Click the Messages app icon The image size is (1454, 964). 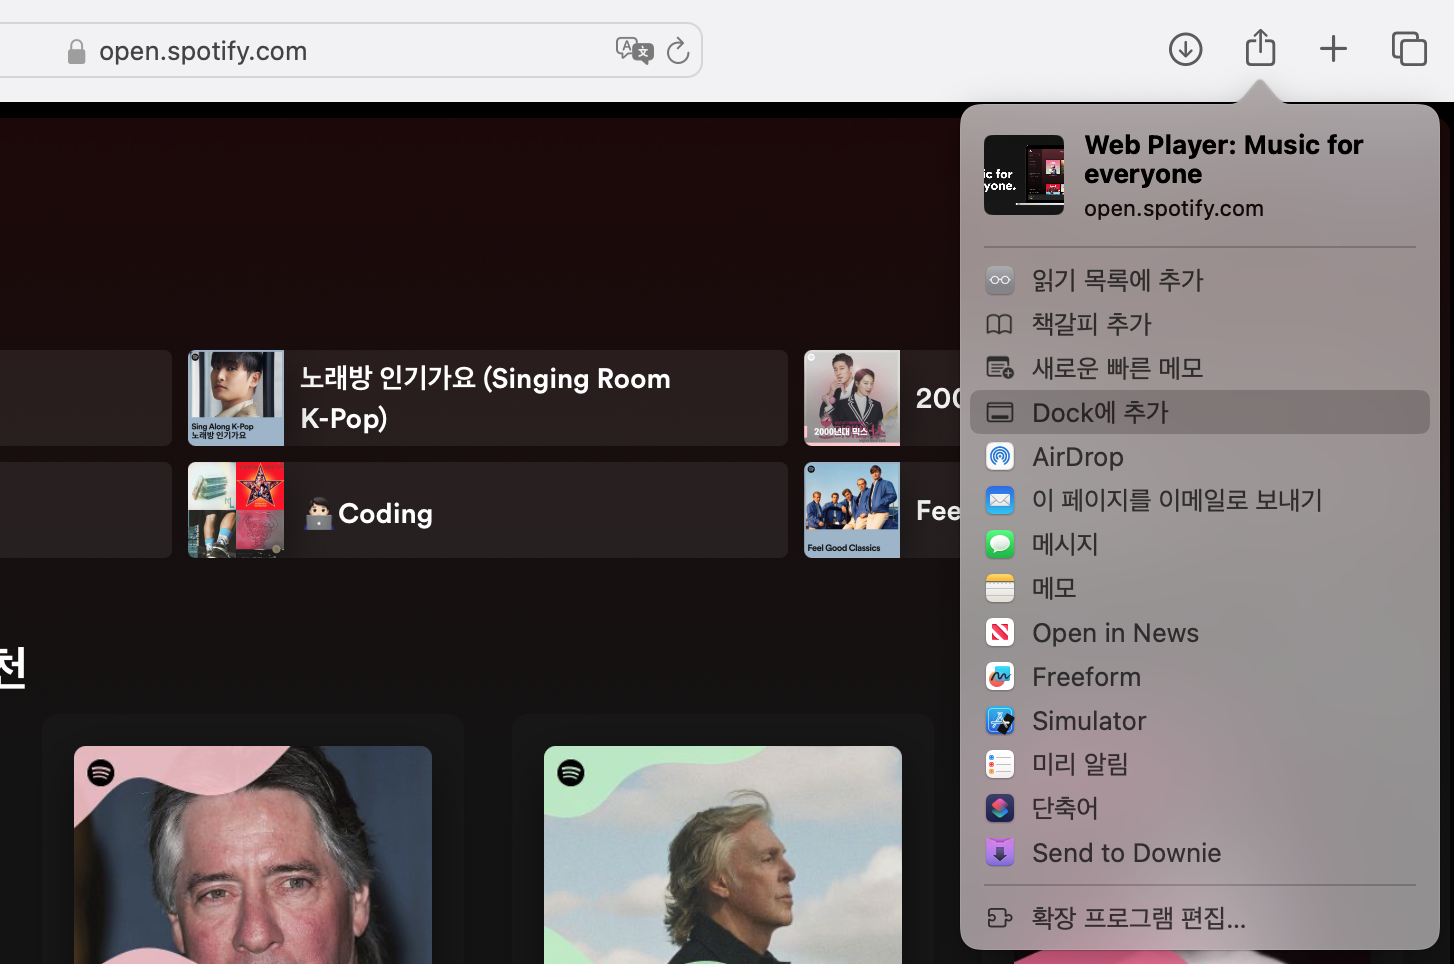[1000, 544]
